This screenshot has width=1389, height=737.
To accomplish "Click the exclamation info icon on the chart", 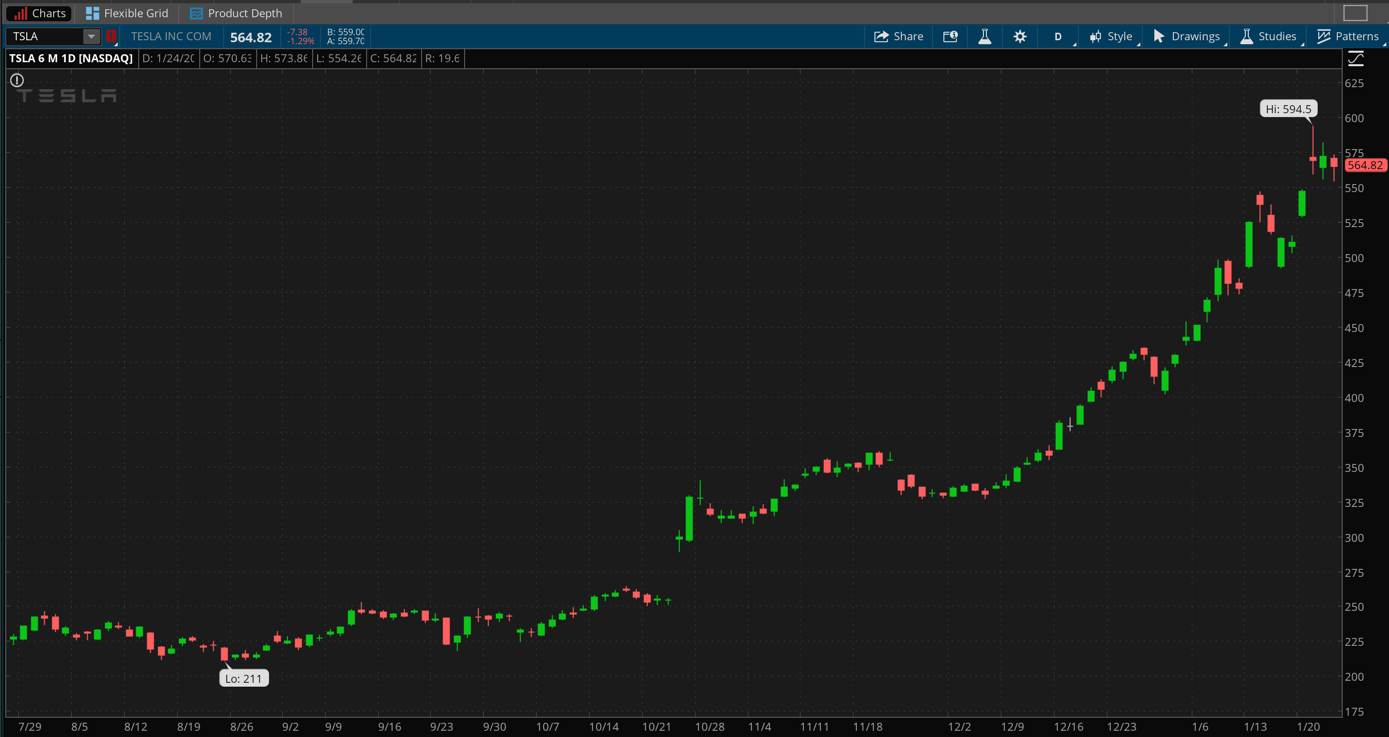I will (x=17, y=80).
